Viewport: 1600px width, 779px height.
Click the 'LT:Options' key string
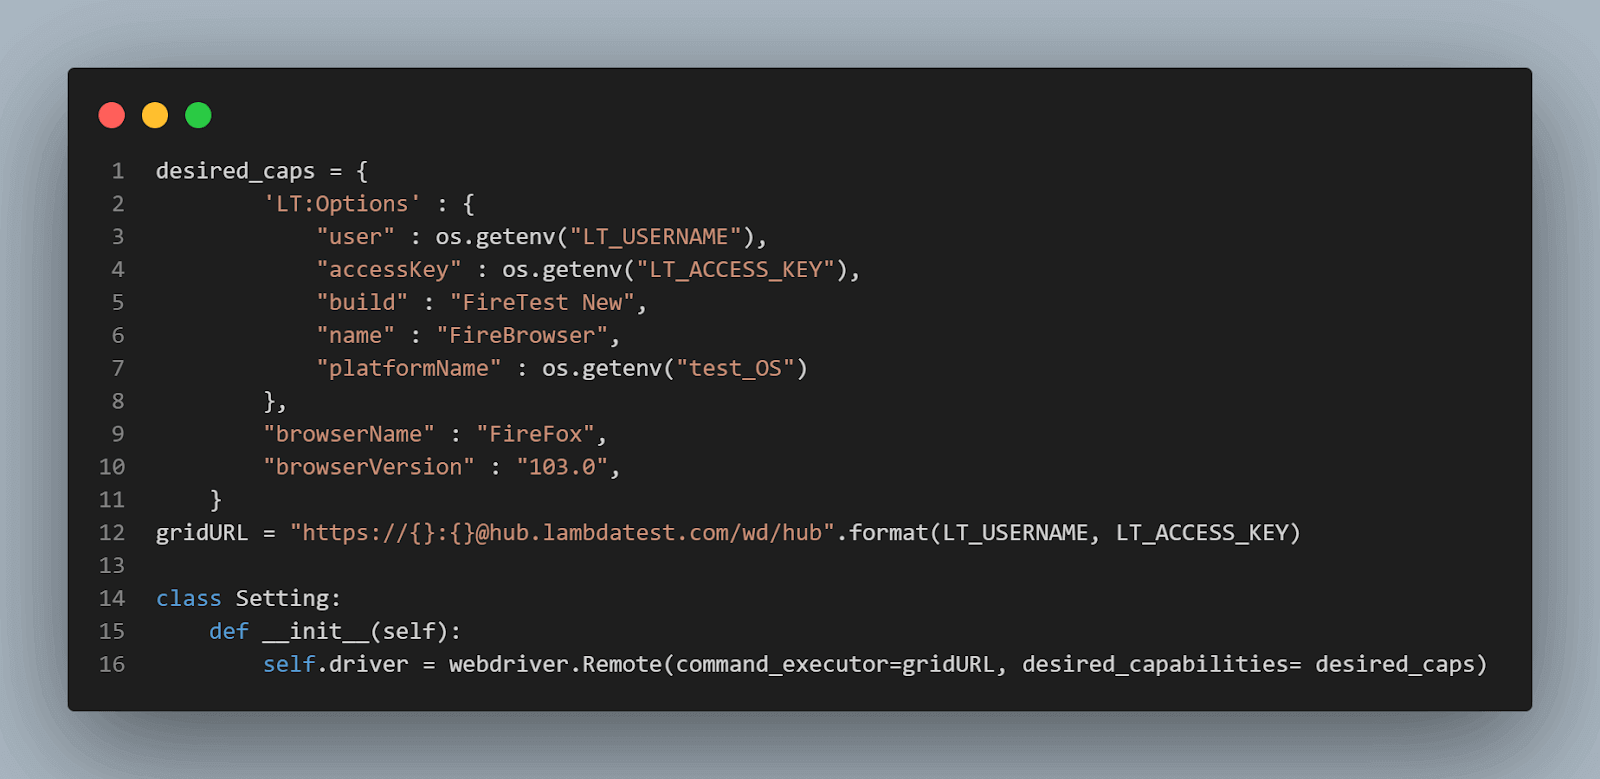342,204
